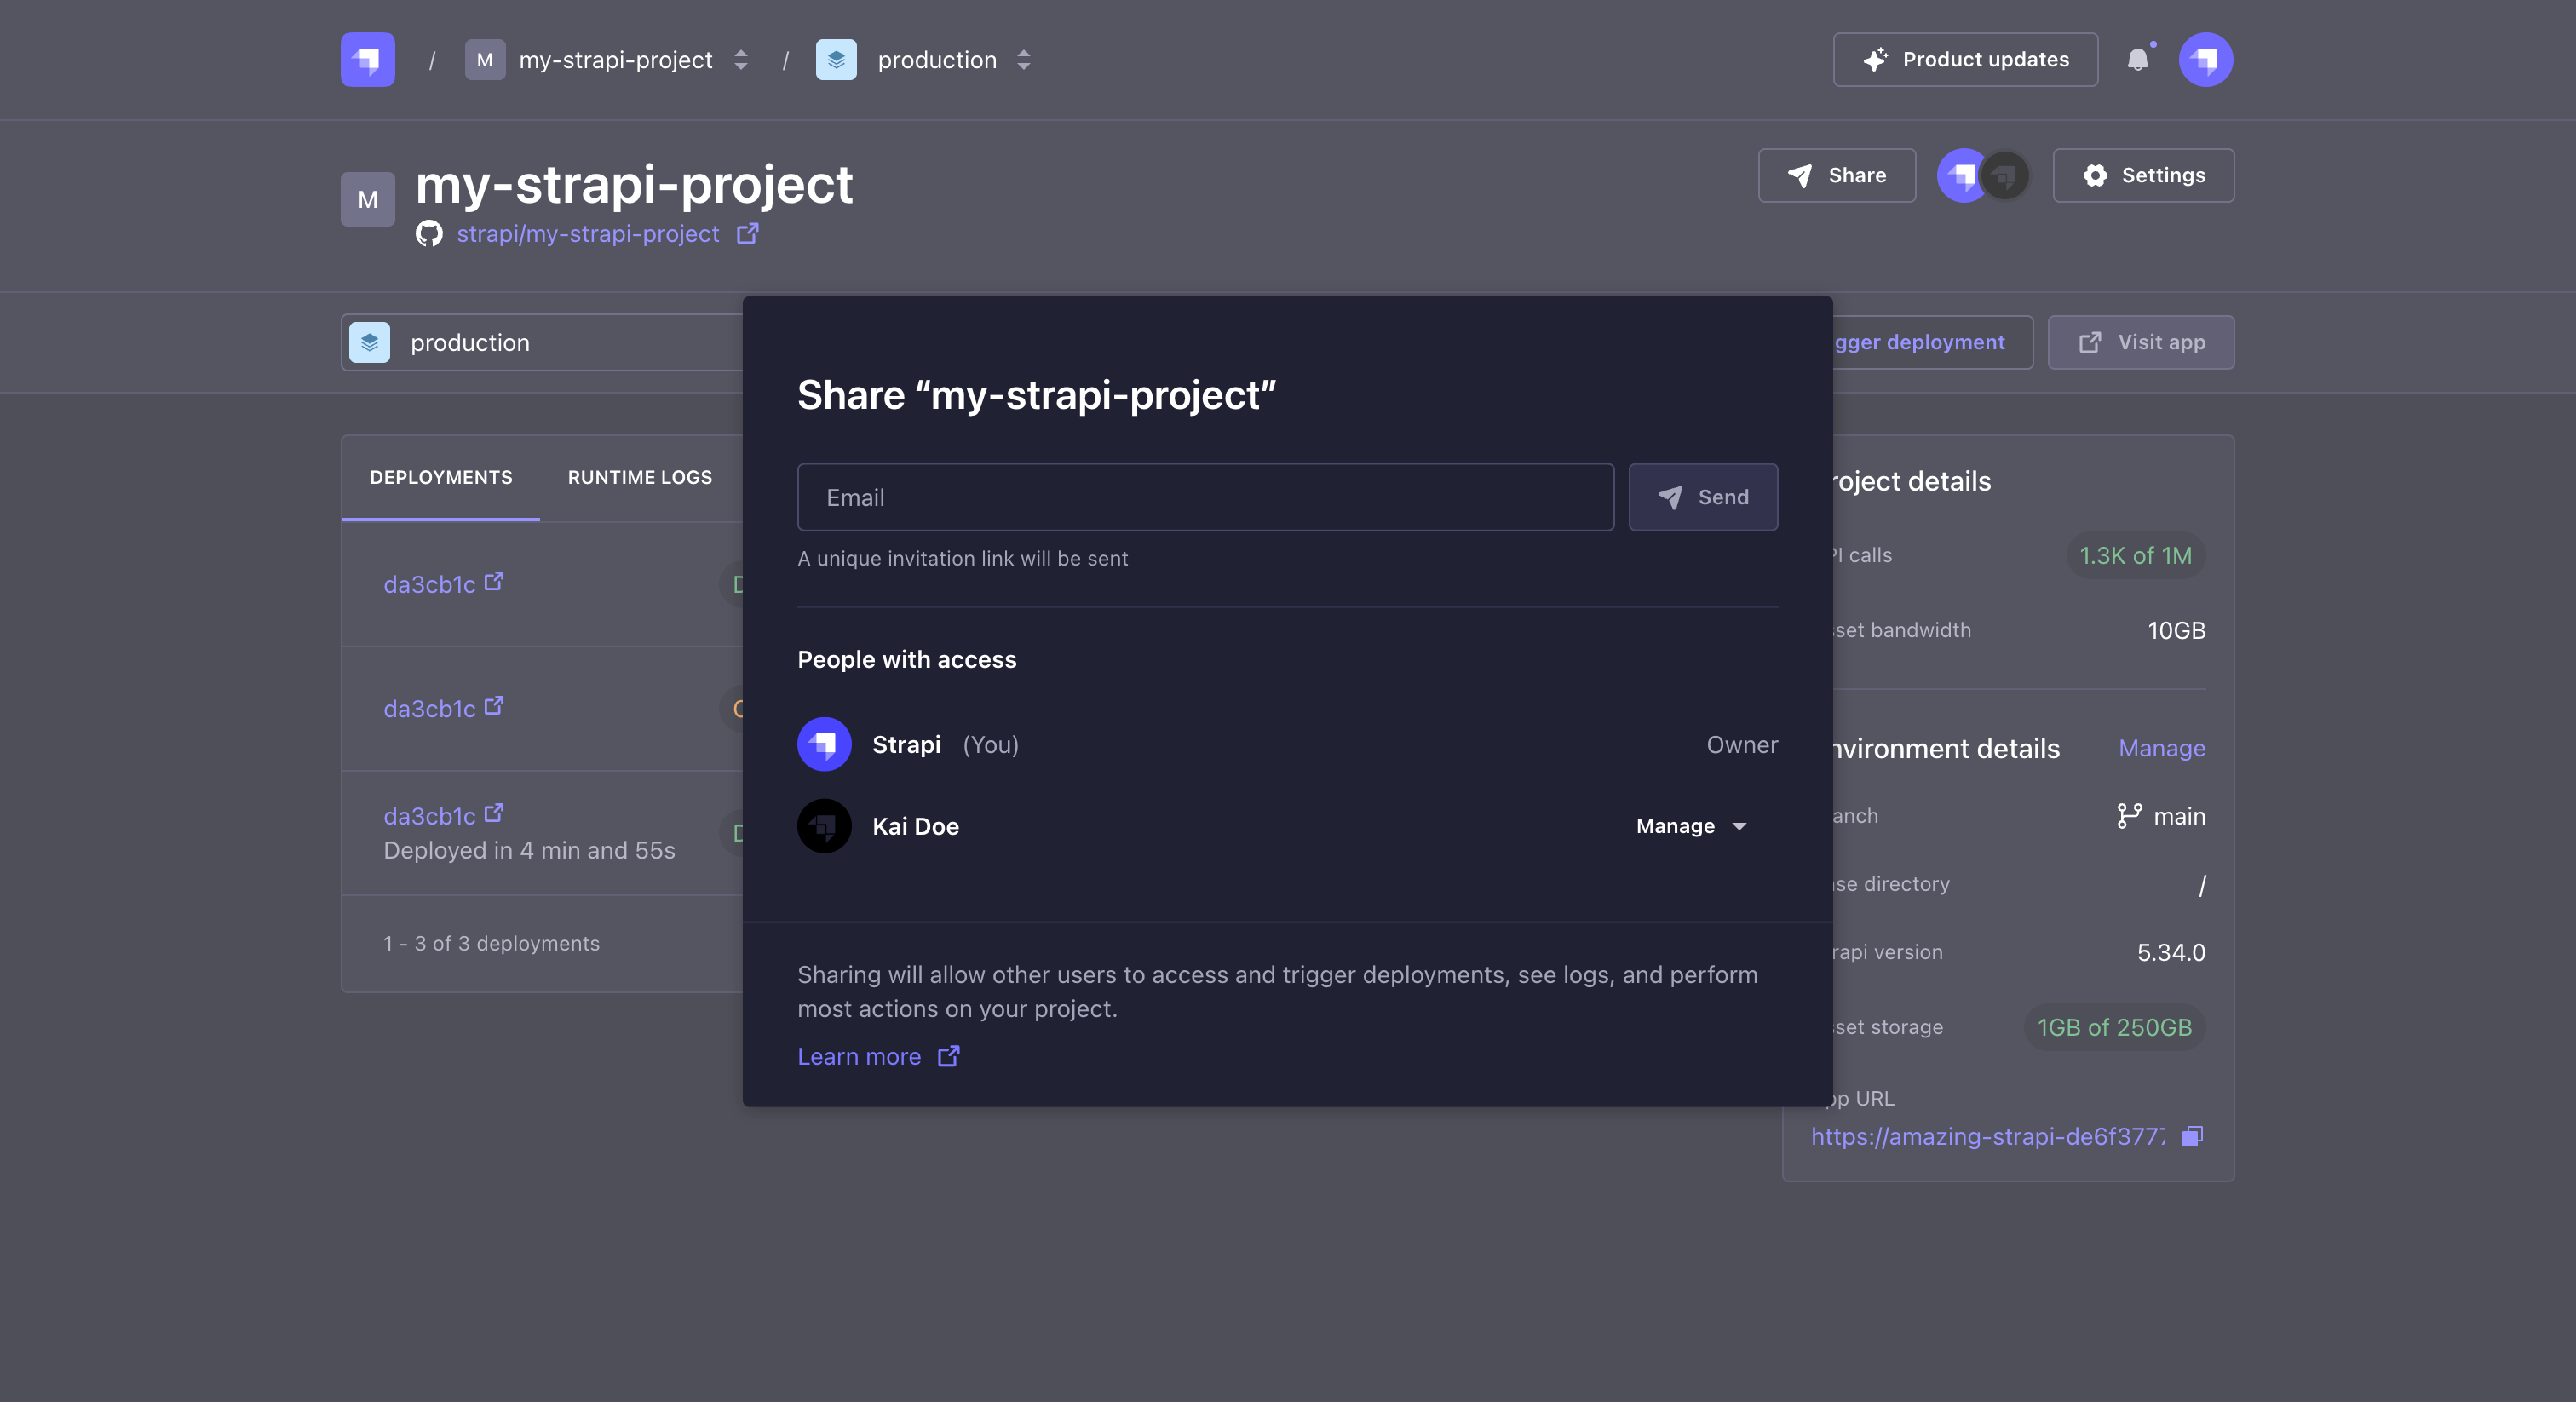
Task: Select the Deployments tab
Action: point(440,477)
